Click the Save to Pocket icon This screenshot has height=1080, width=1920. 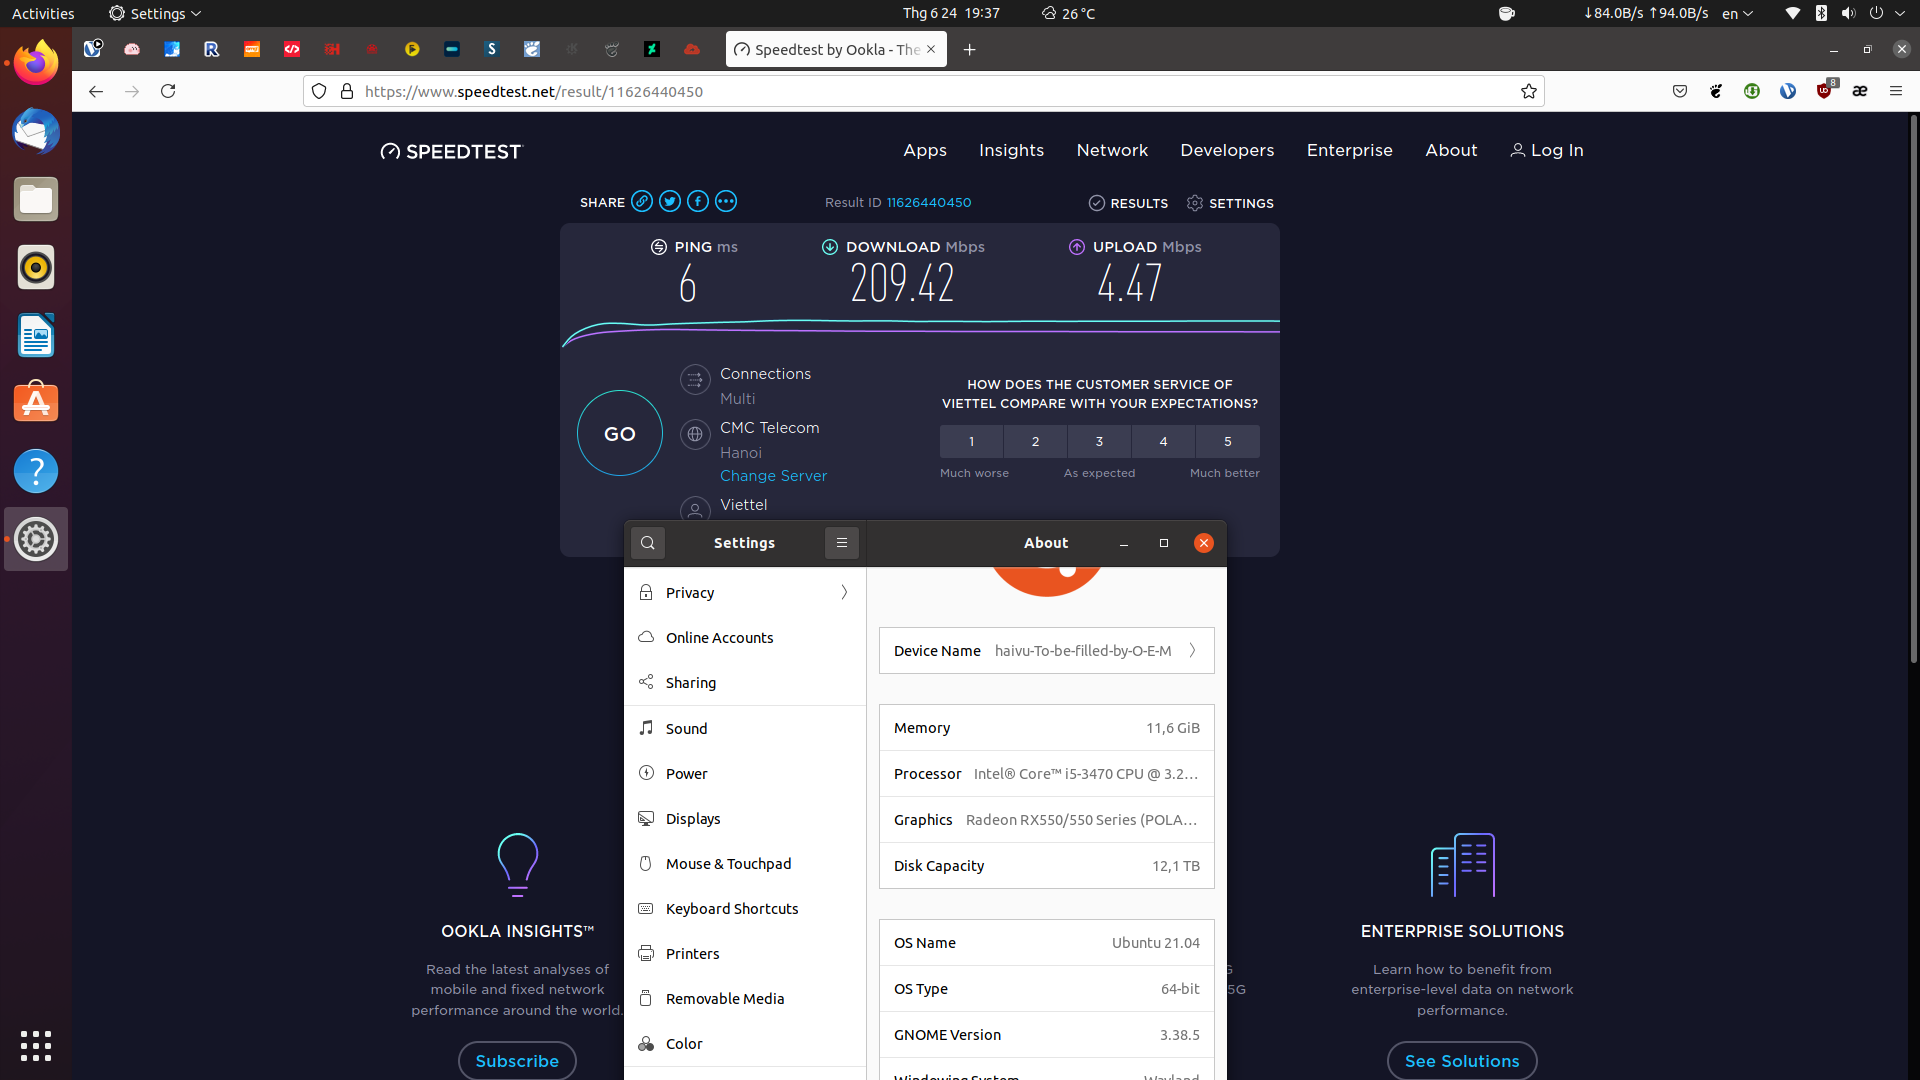click(x=1680, y=91)
